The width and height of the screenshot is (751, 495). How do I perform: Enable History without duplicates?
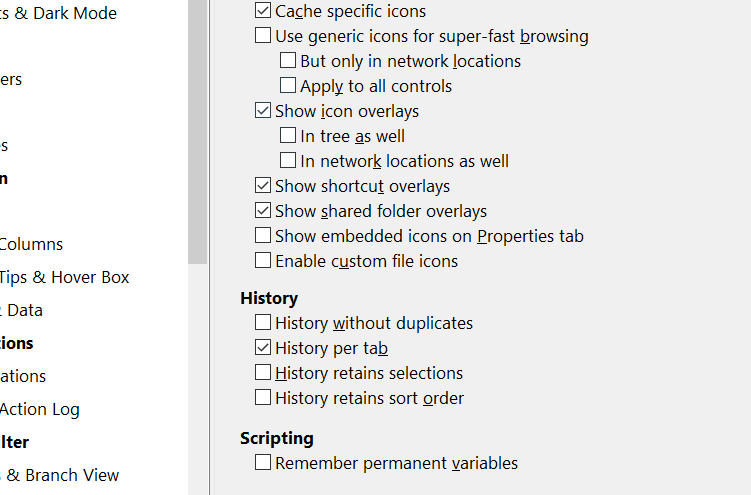(x=263, y=324)
